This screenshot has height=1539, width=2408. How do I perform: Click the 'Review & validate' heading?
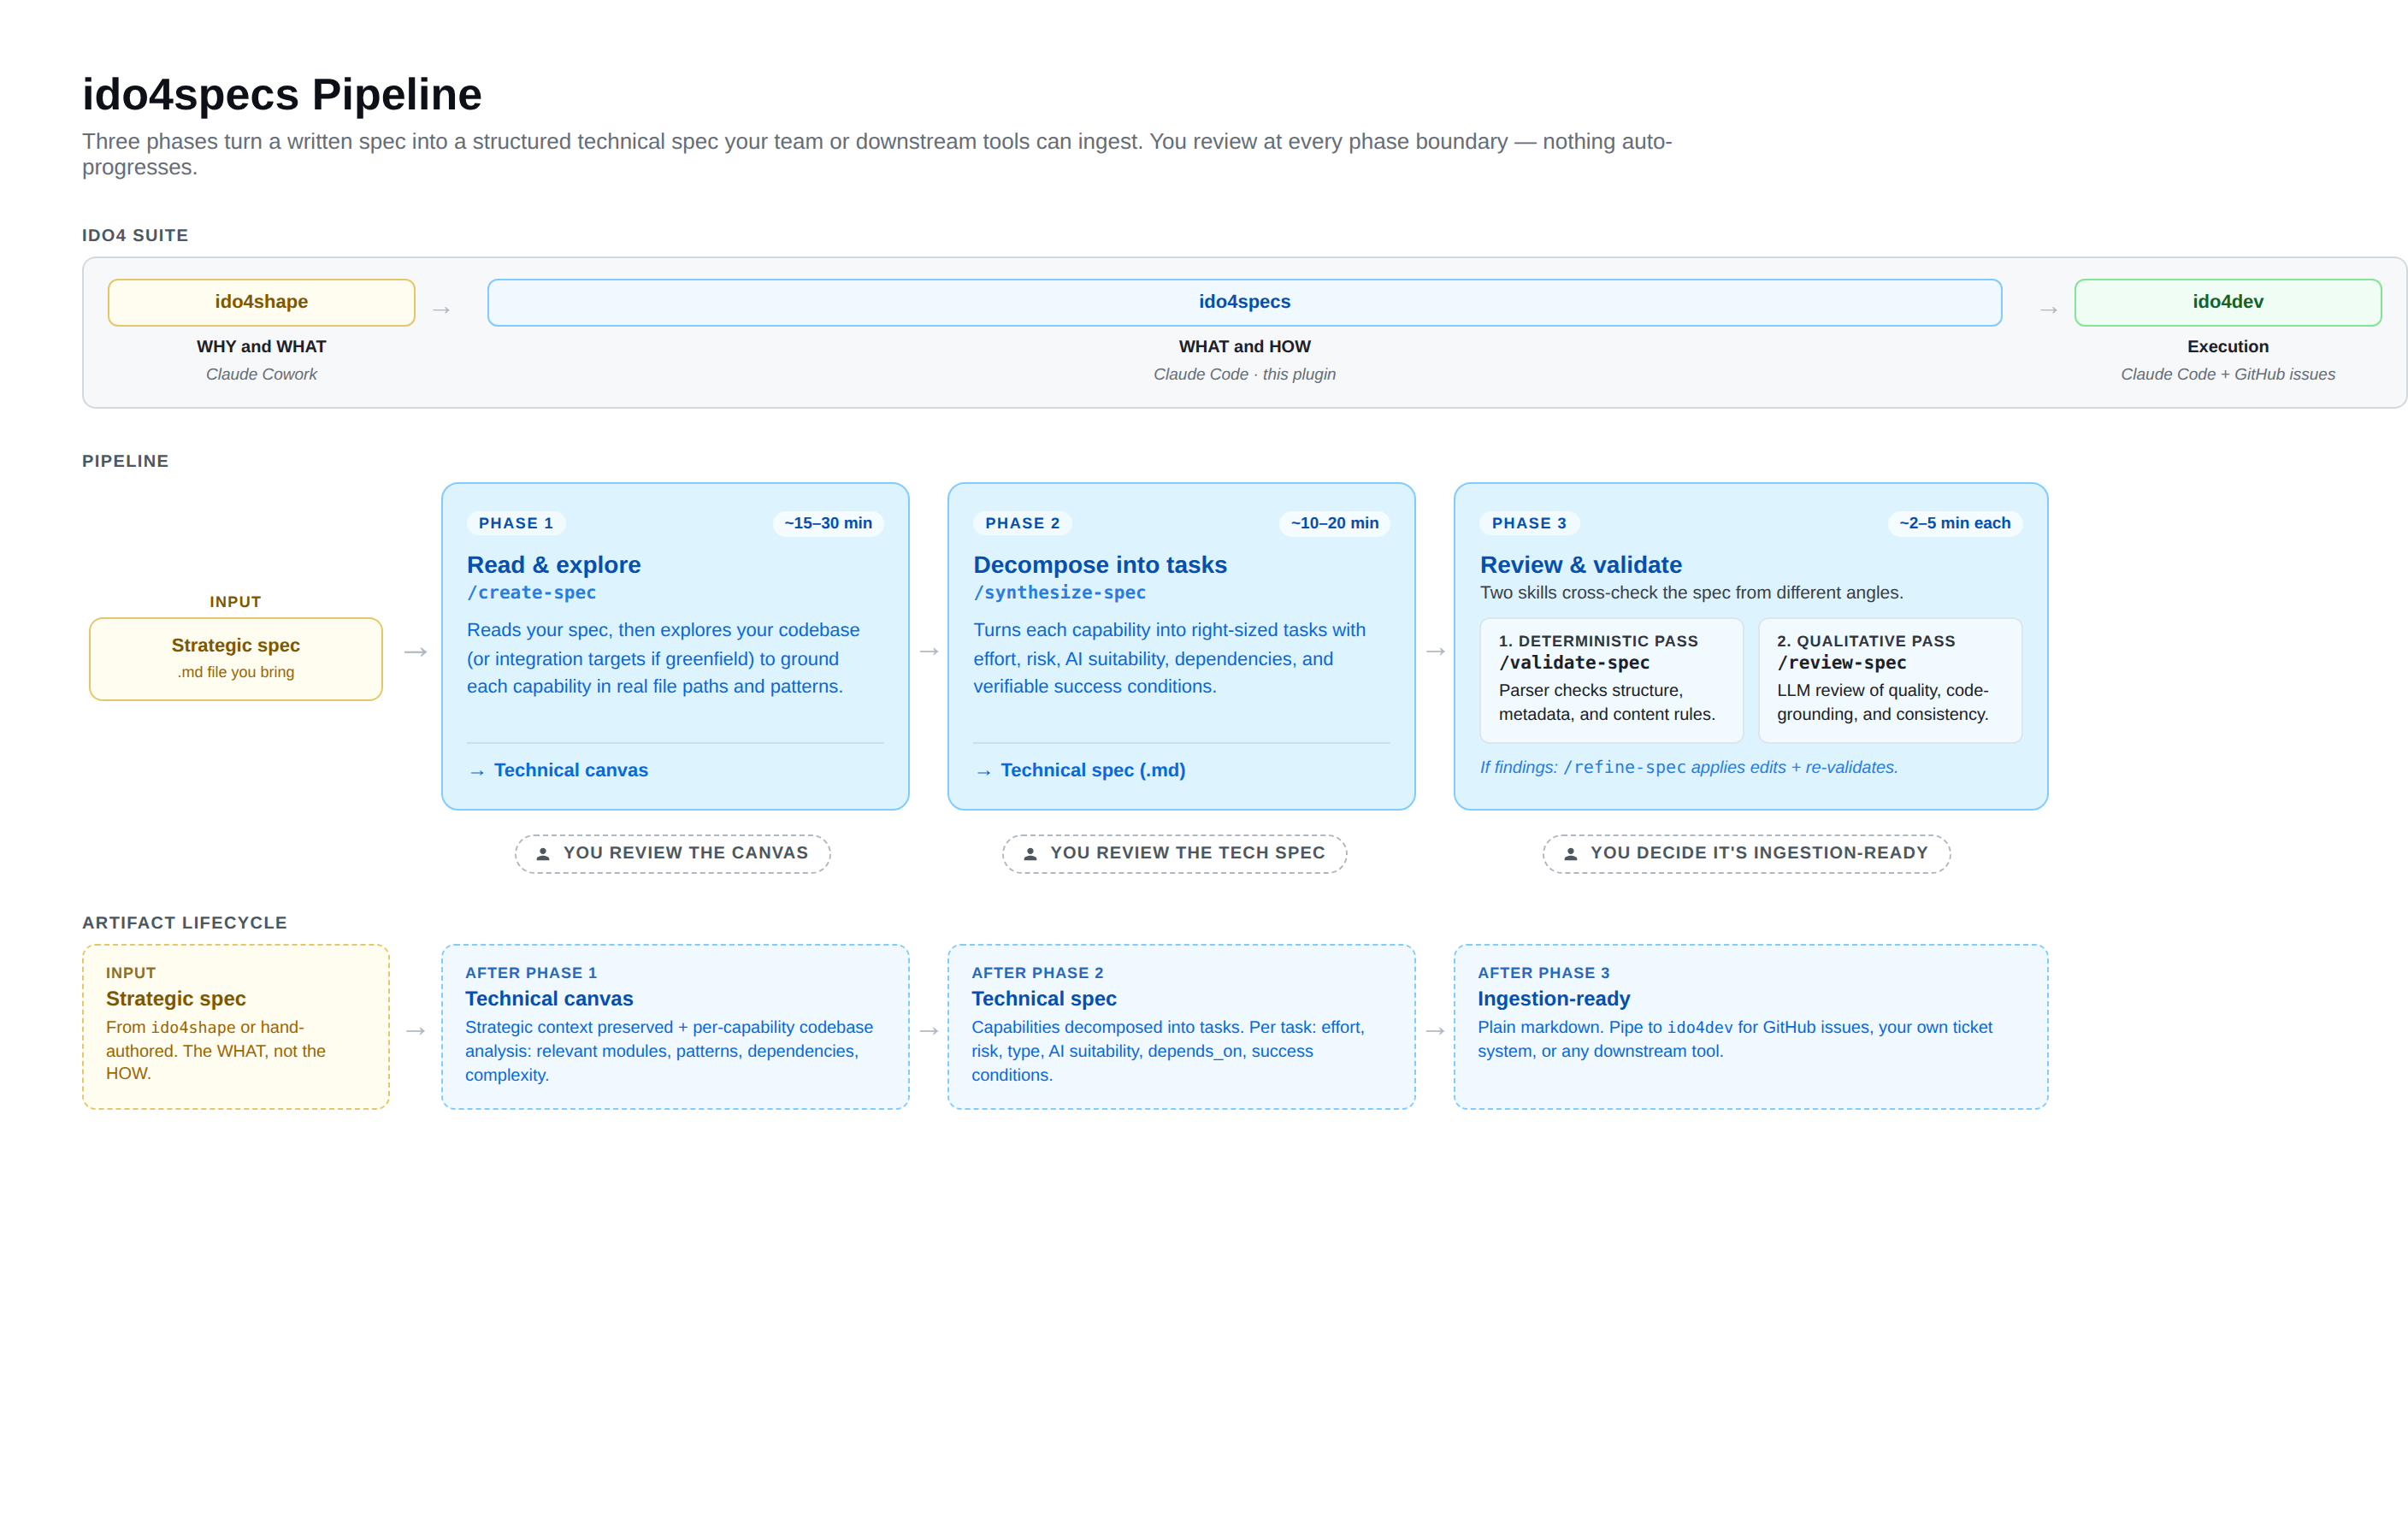tap(1581, 565)
